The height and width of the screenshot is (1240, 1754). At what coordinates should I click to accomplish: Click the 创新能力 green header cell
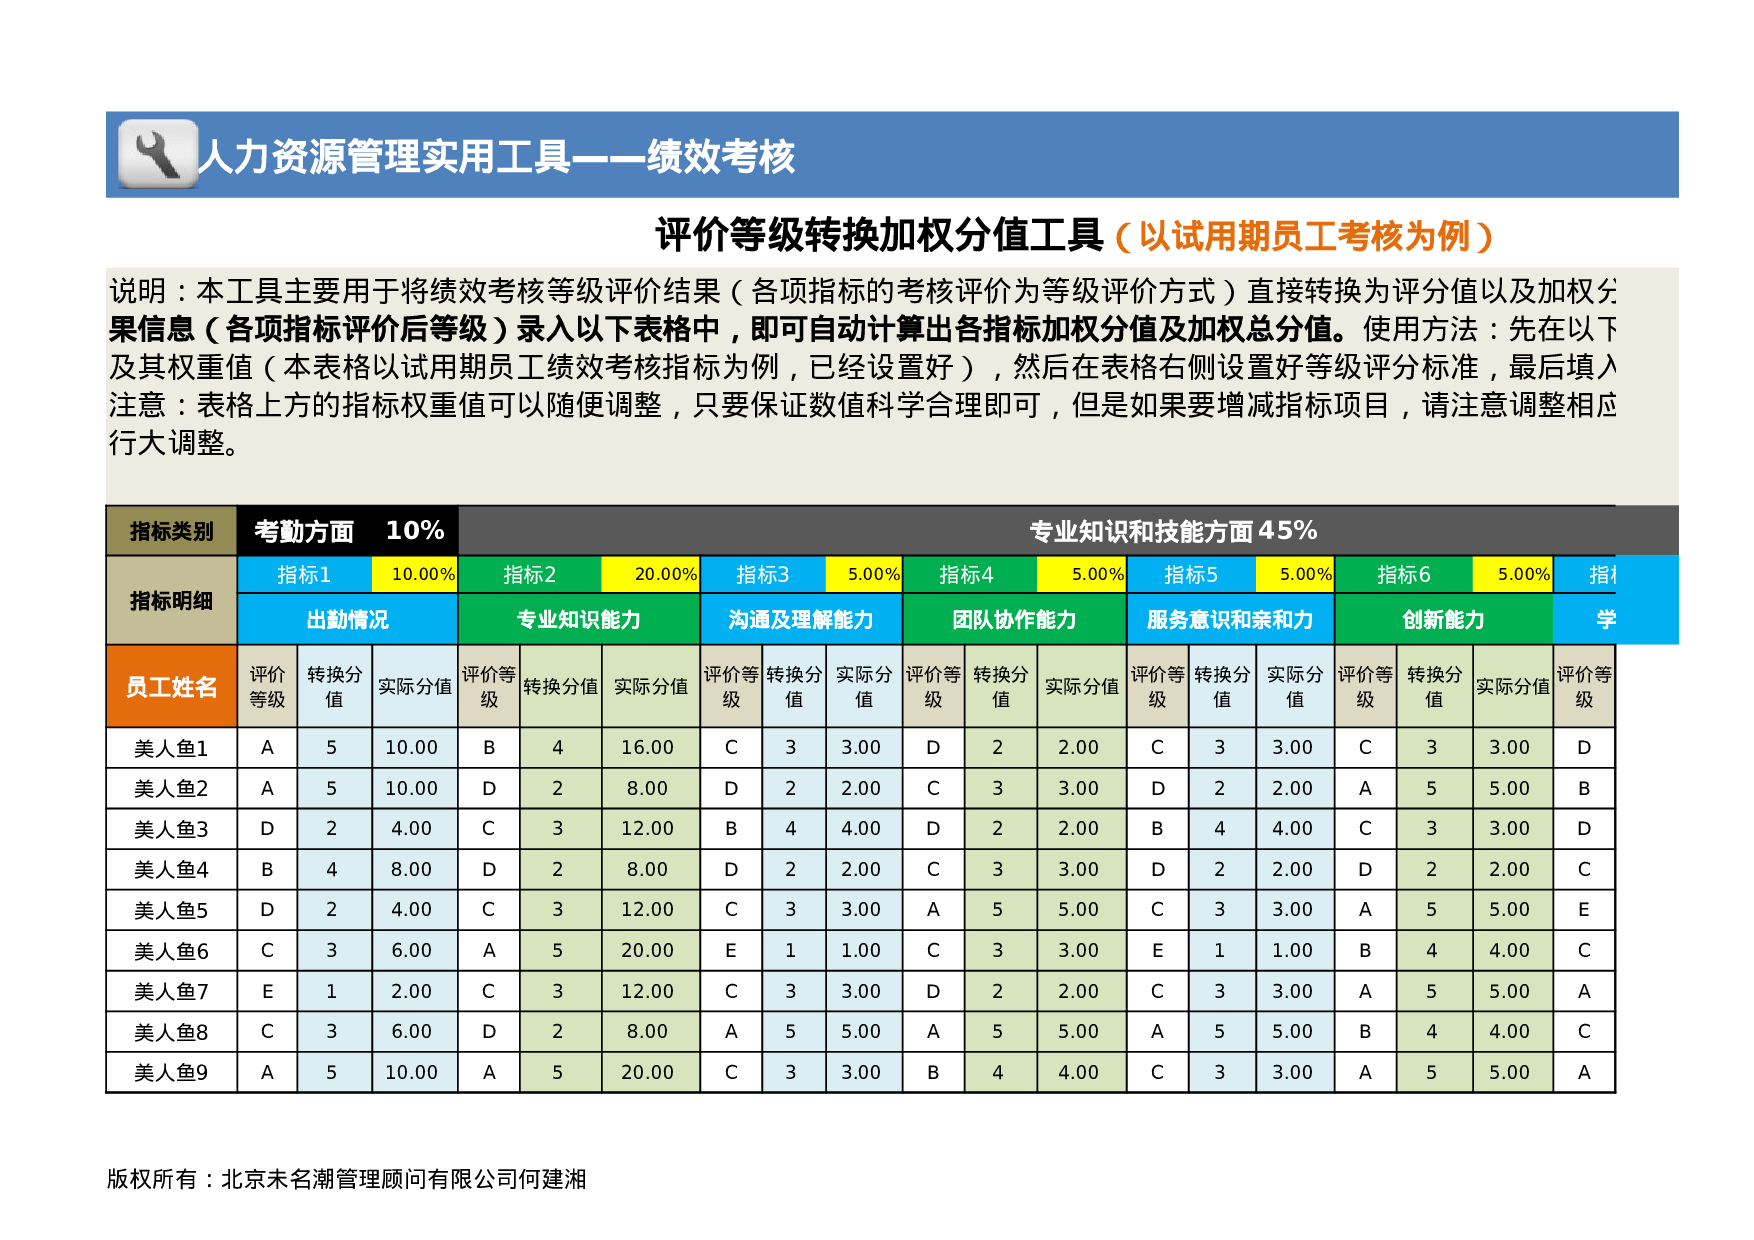click(1446, 620)
